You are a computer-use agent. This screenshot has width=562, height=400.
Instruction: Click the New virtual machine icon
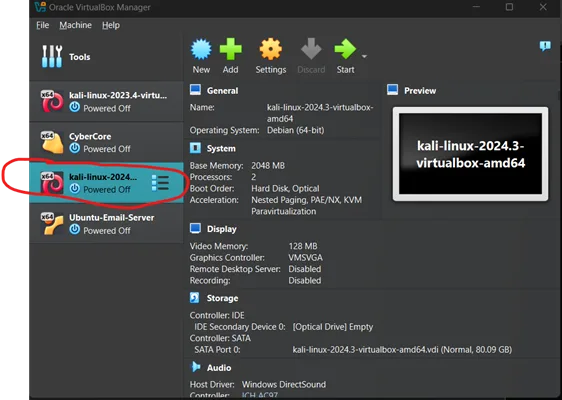point(201,49)
